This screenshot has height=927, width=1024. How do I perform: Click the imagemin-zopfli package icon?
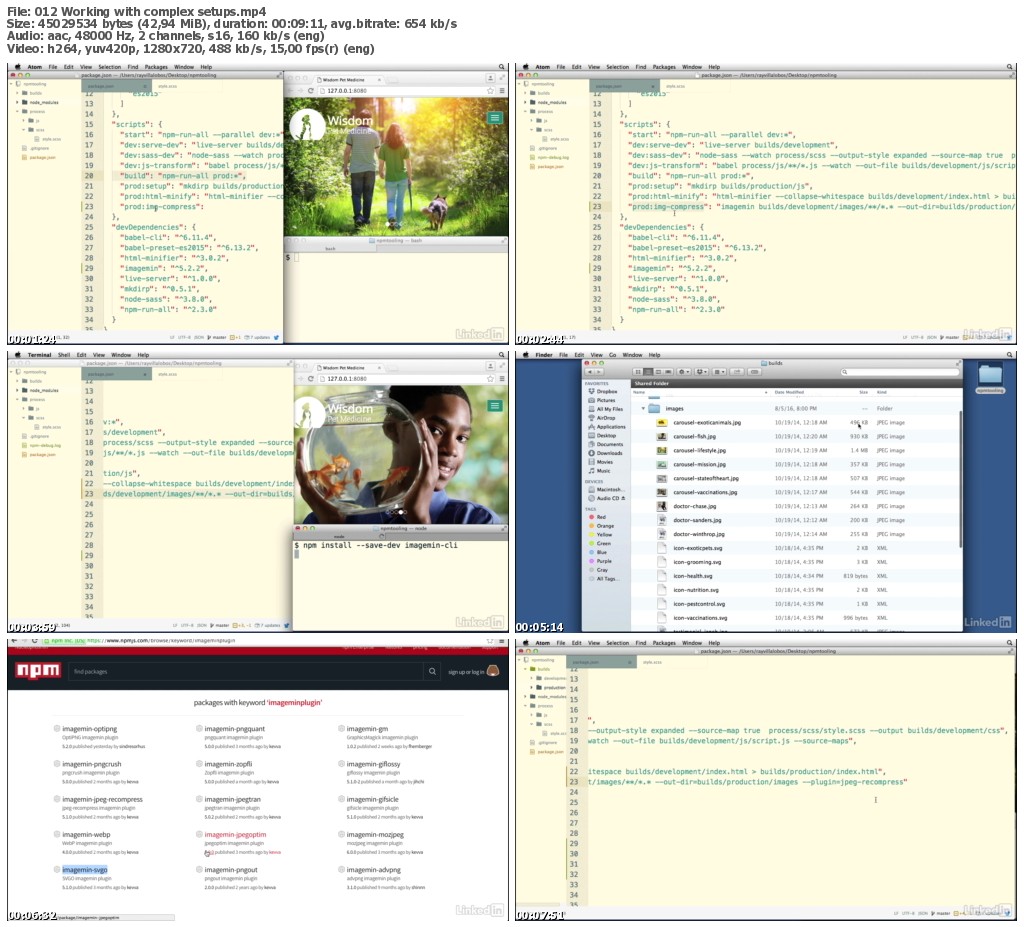tap(199, 764)
